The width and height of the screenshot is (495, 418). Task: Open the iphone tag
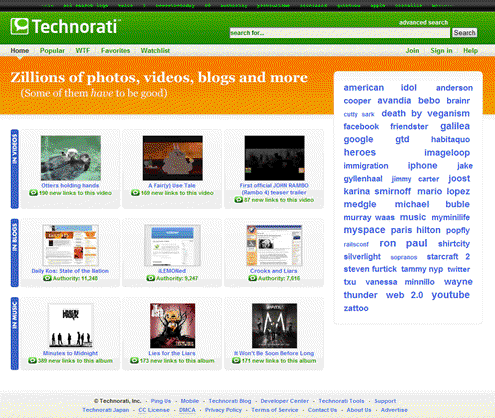tap(422, 166)
